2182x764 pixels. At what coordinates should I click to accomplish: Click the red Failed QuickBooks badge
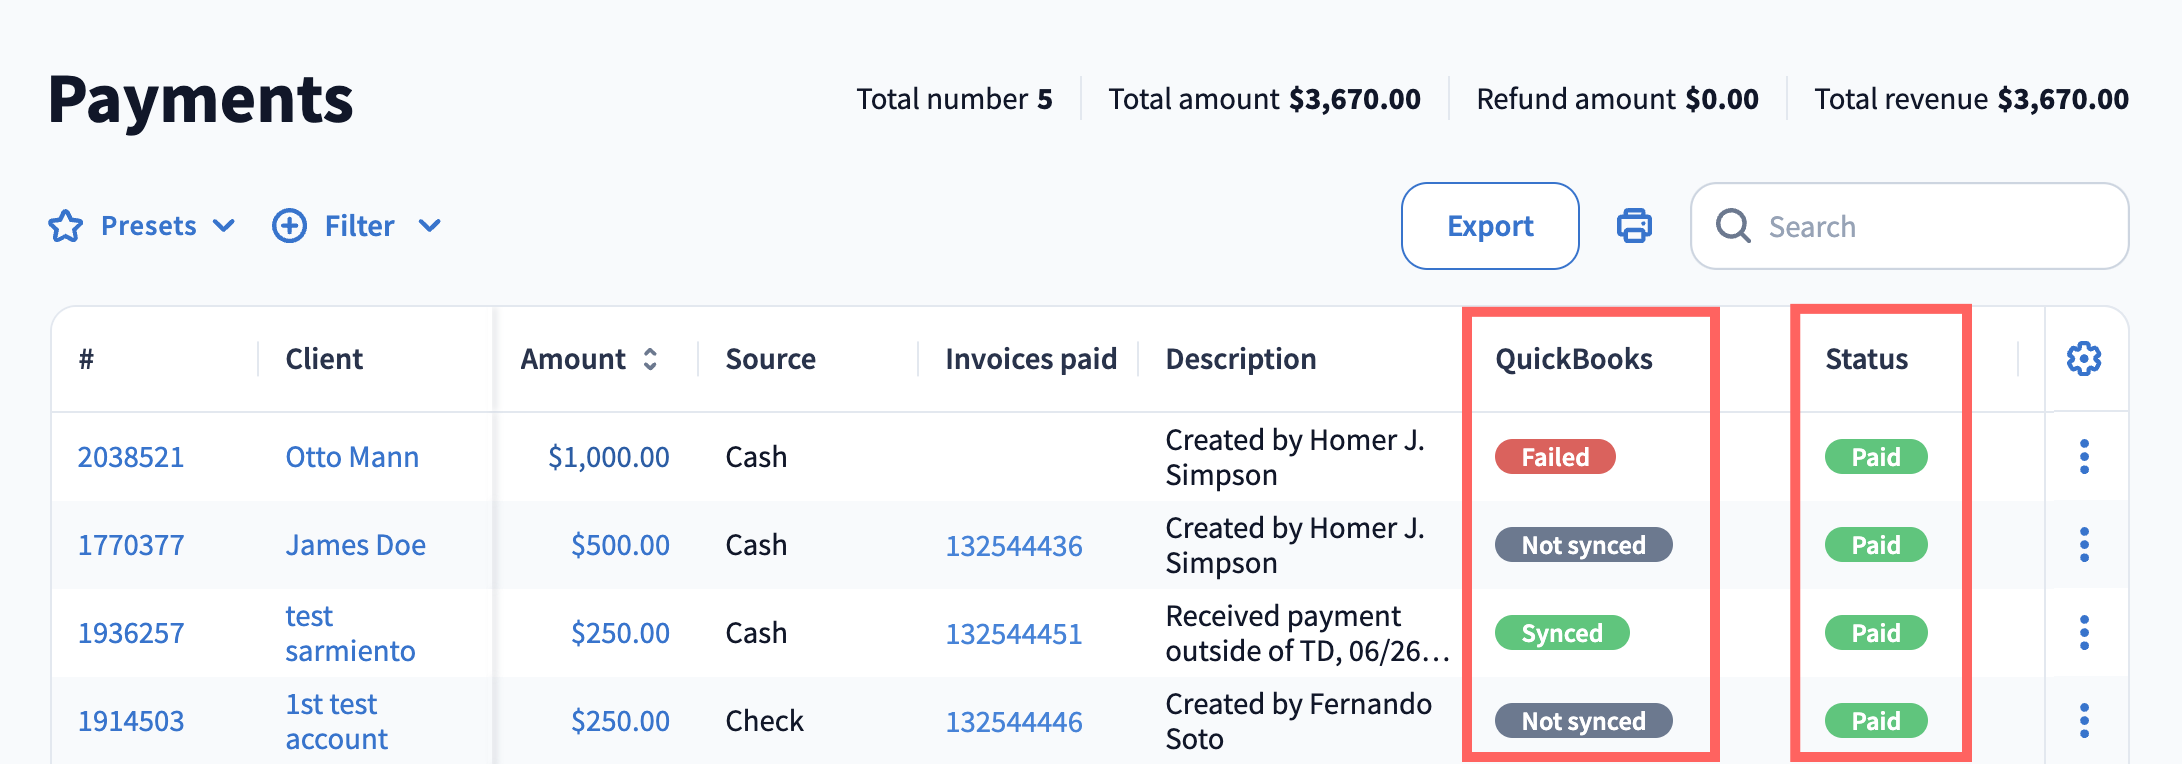(x=1555, y=457)
